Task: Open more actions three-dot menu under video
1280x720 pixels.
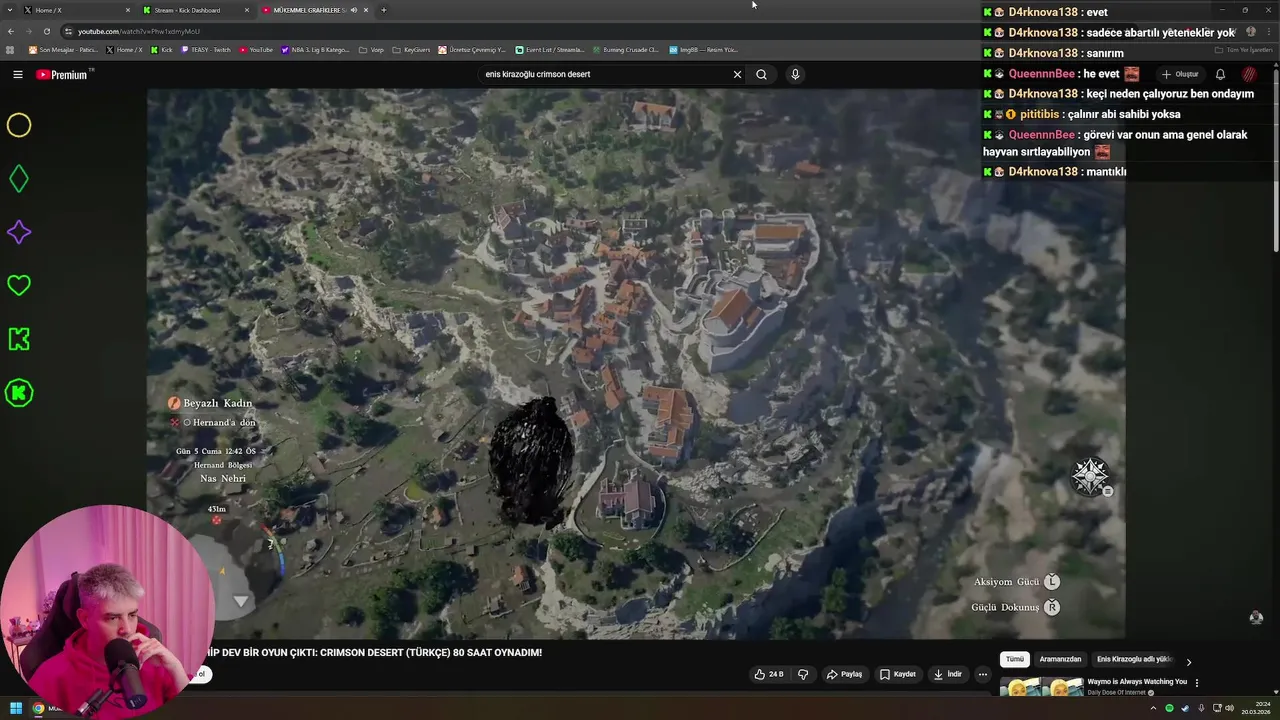Action: click(983, 674)
